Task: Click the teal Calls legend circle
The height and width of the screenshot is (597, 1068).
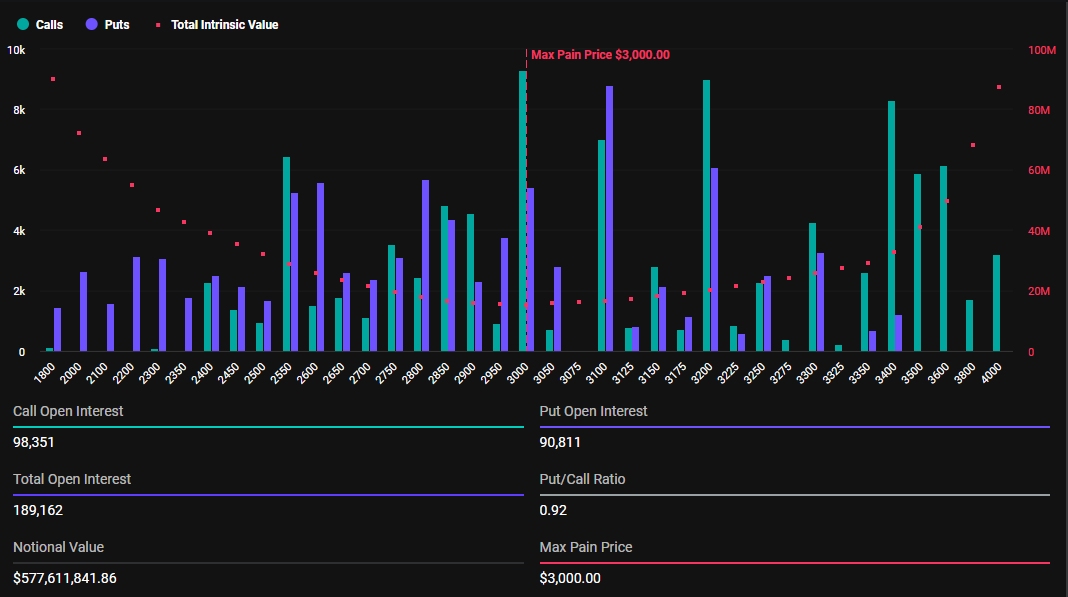Action: tap(23, 25)
